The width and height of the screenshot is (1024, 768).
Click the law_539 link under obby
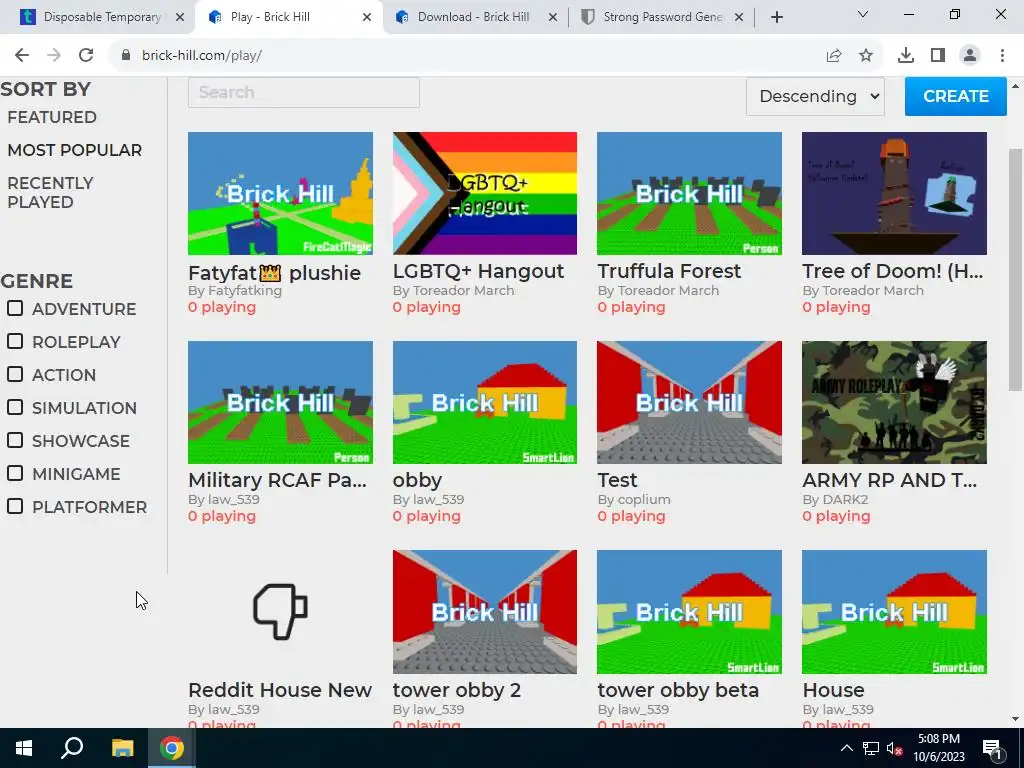[438, 500]
